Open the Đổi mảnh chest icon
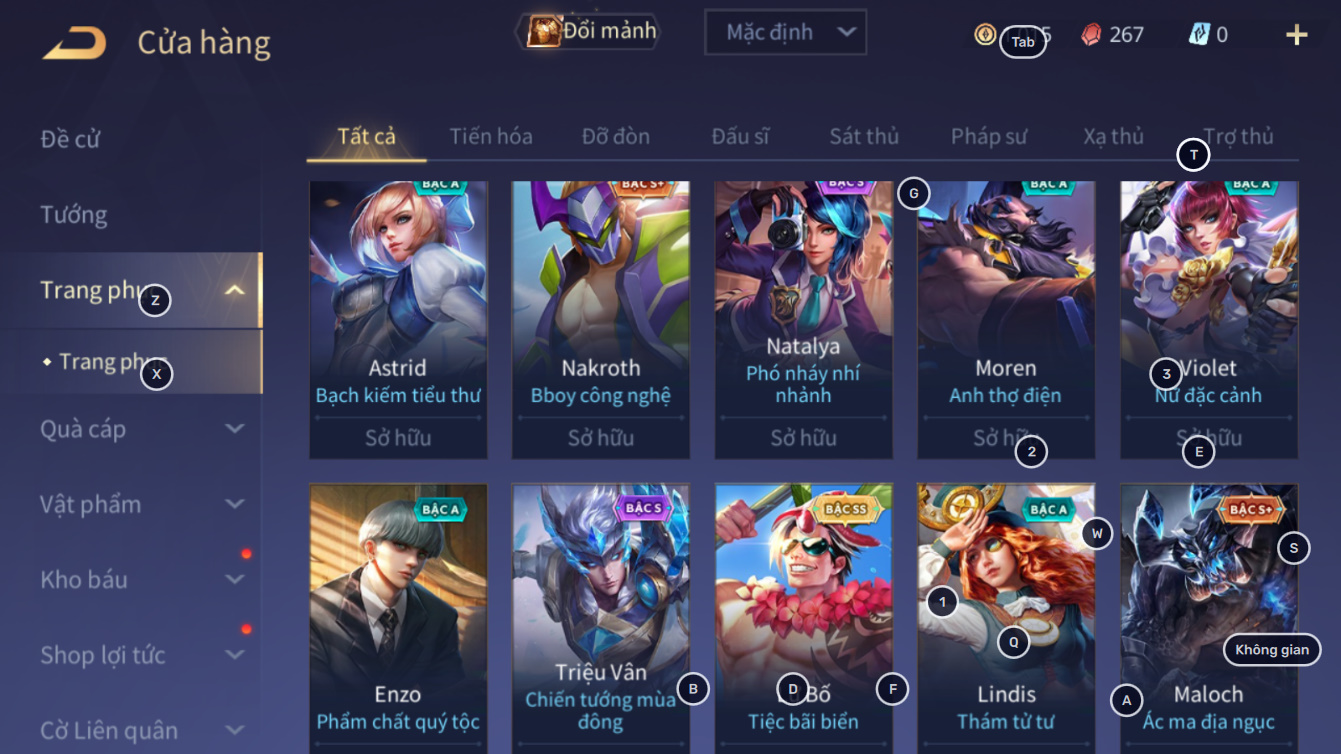Screen dimensions: 1341x754 point(545,31)
